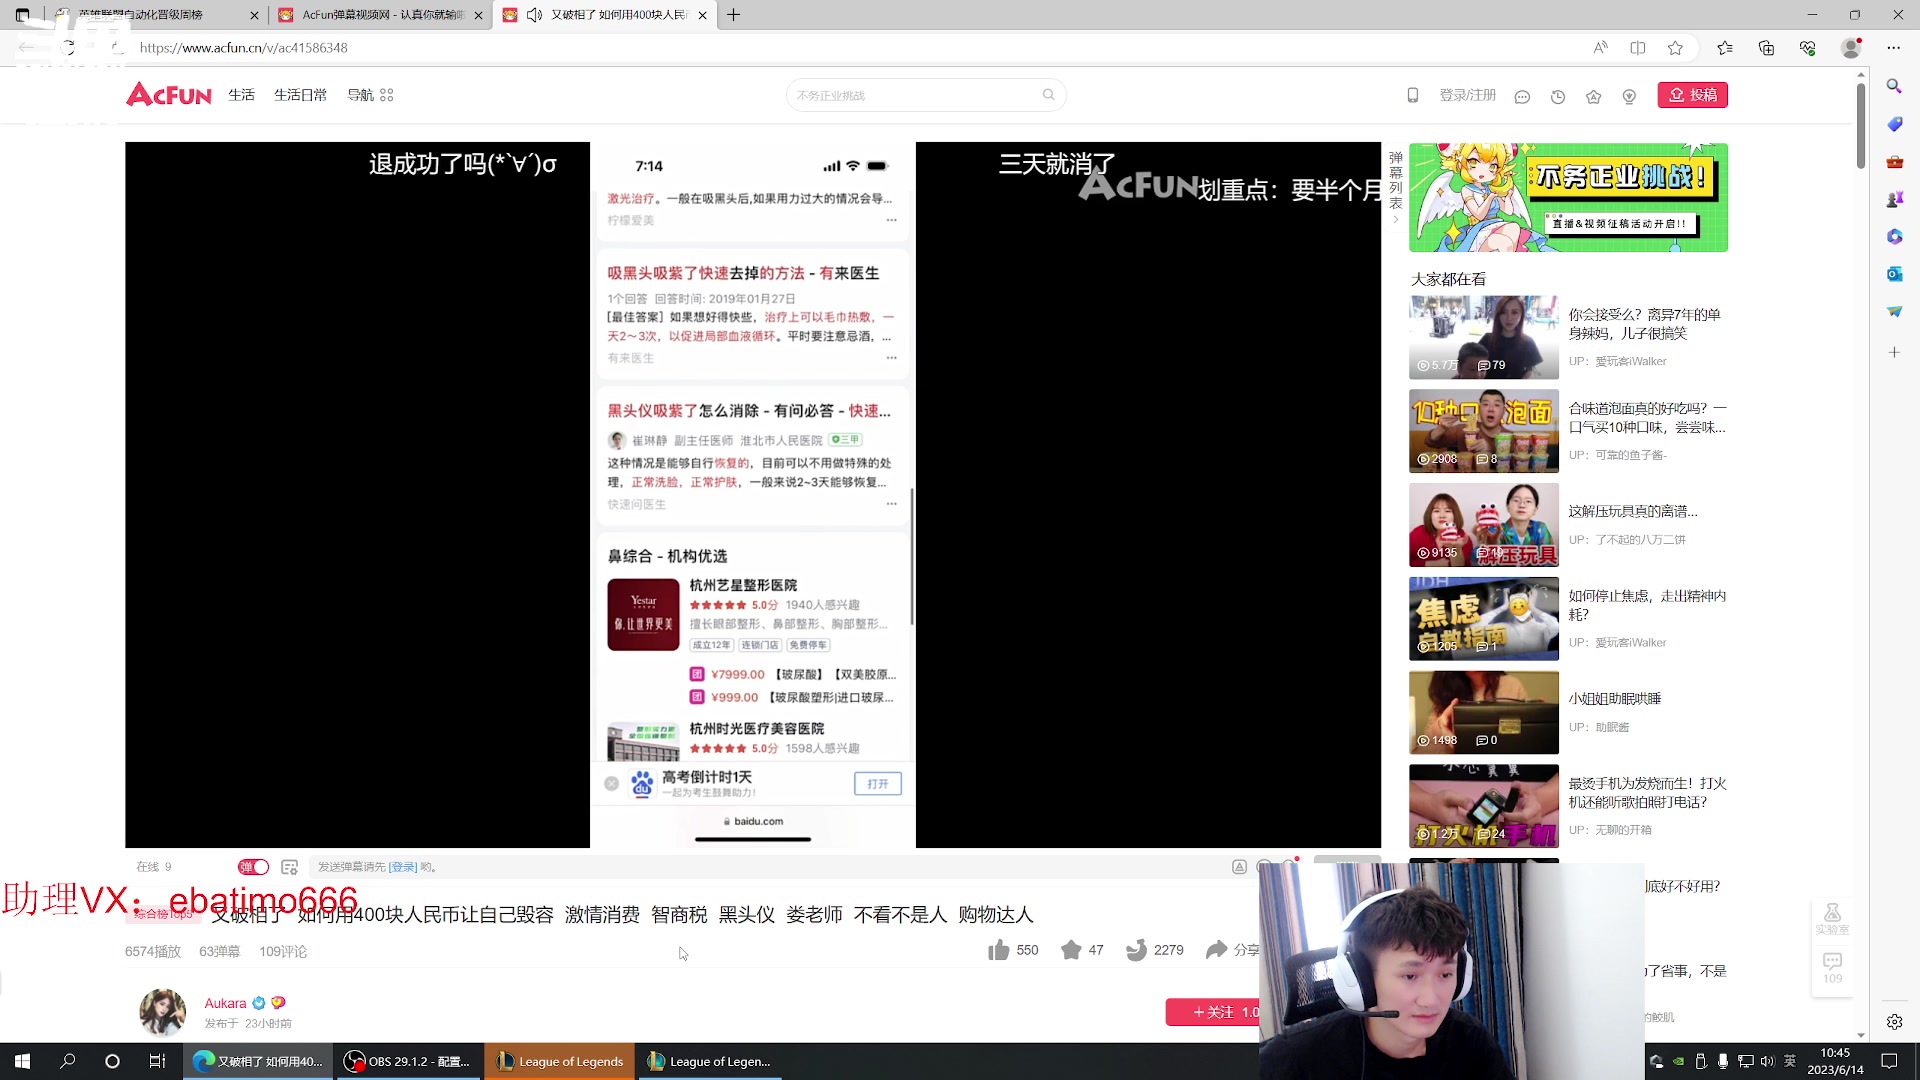1920x1080 pixels.
Task: Click the AcFun logo icon
Action: point(168,94)
